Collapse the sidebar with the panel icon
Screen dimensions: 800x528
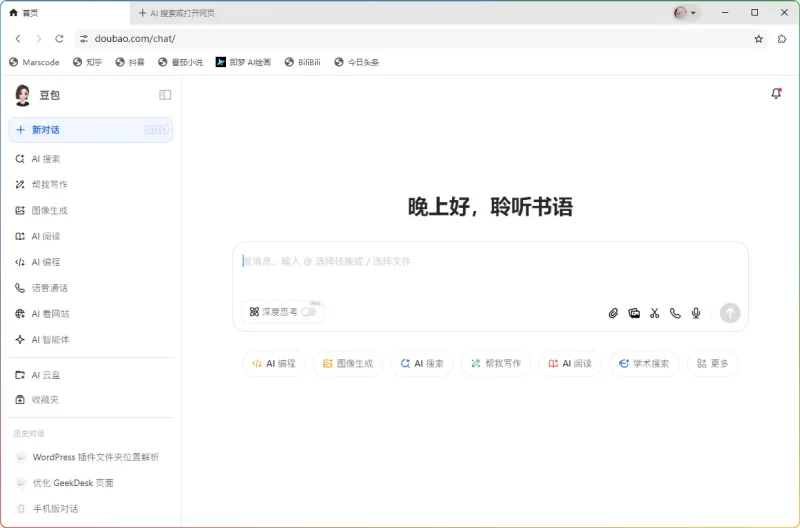(165, 95)
